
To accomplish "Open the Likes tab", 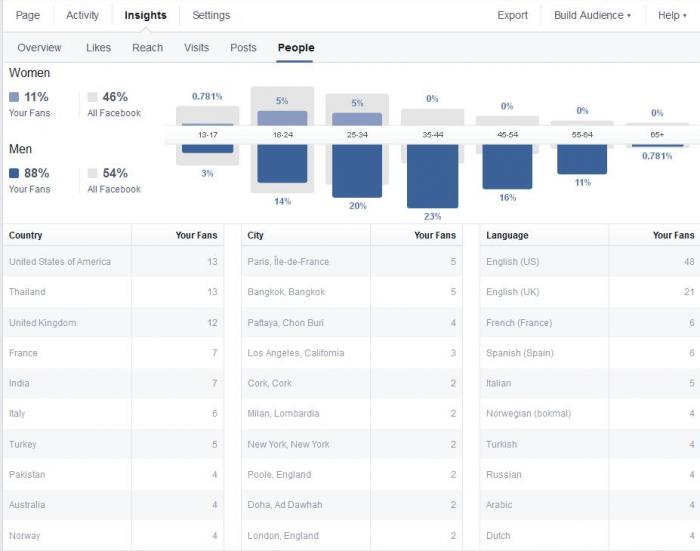I will click(98, 48).
